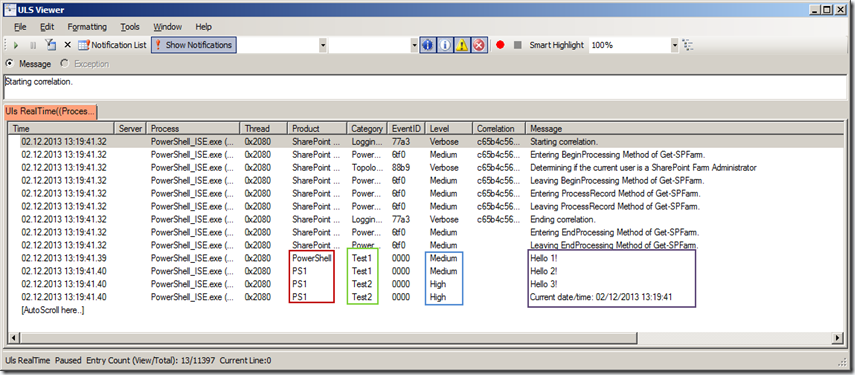Click the 'Starting correlation.' row in list
The image size is (855, 375).
pyautogui.click(x=426, y=141)
